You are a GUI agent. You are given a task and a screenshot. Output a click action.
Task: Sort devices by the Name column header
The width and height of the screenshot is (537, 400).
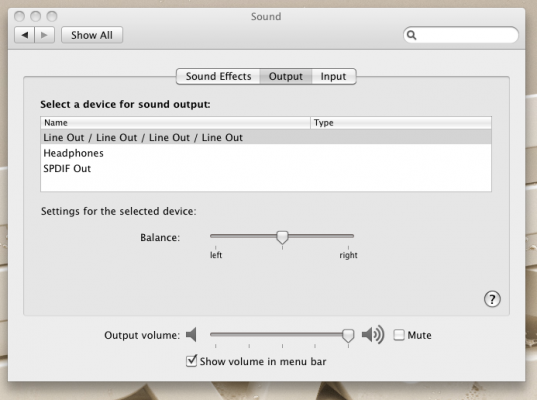175,123
